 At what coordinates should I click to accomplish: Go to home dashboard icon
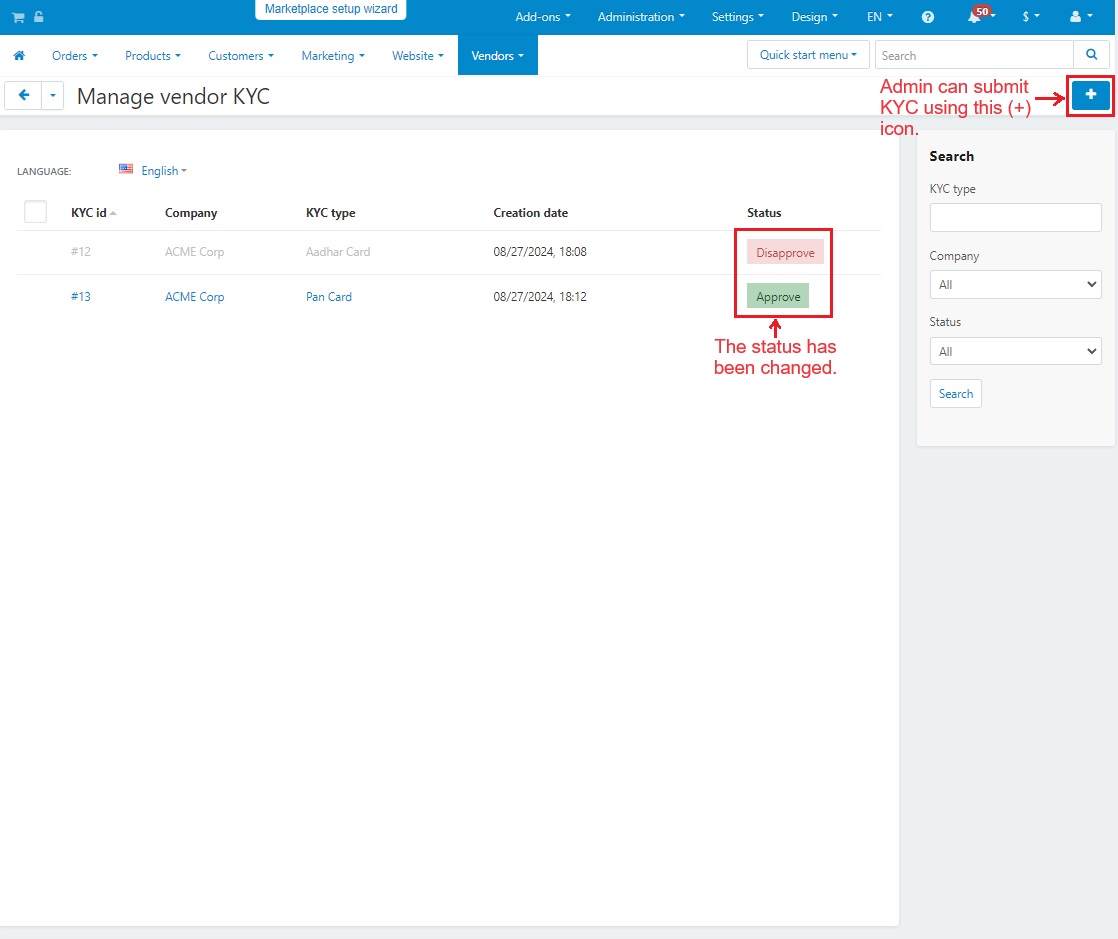coord(19,56)
